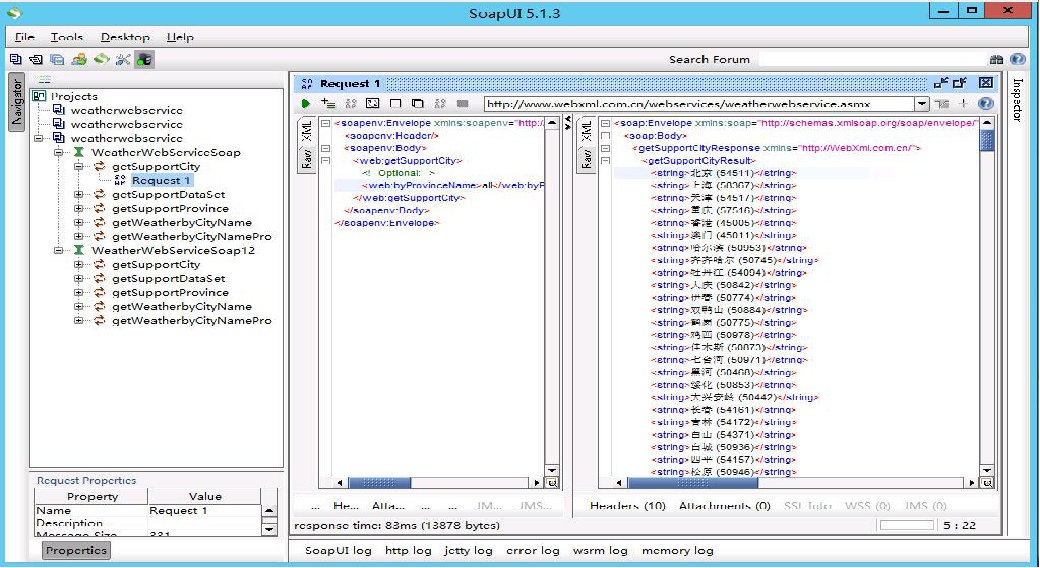Expand getSupportDataSet under WeatherWebServiceSoap
1040x568 pixels.
[x=79, y=194]
